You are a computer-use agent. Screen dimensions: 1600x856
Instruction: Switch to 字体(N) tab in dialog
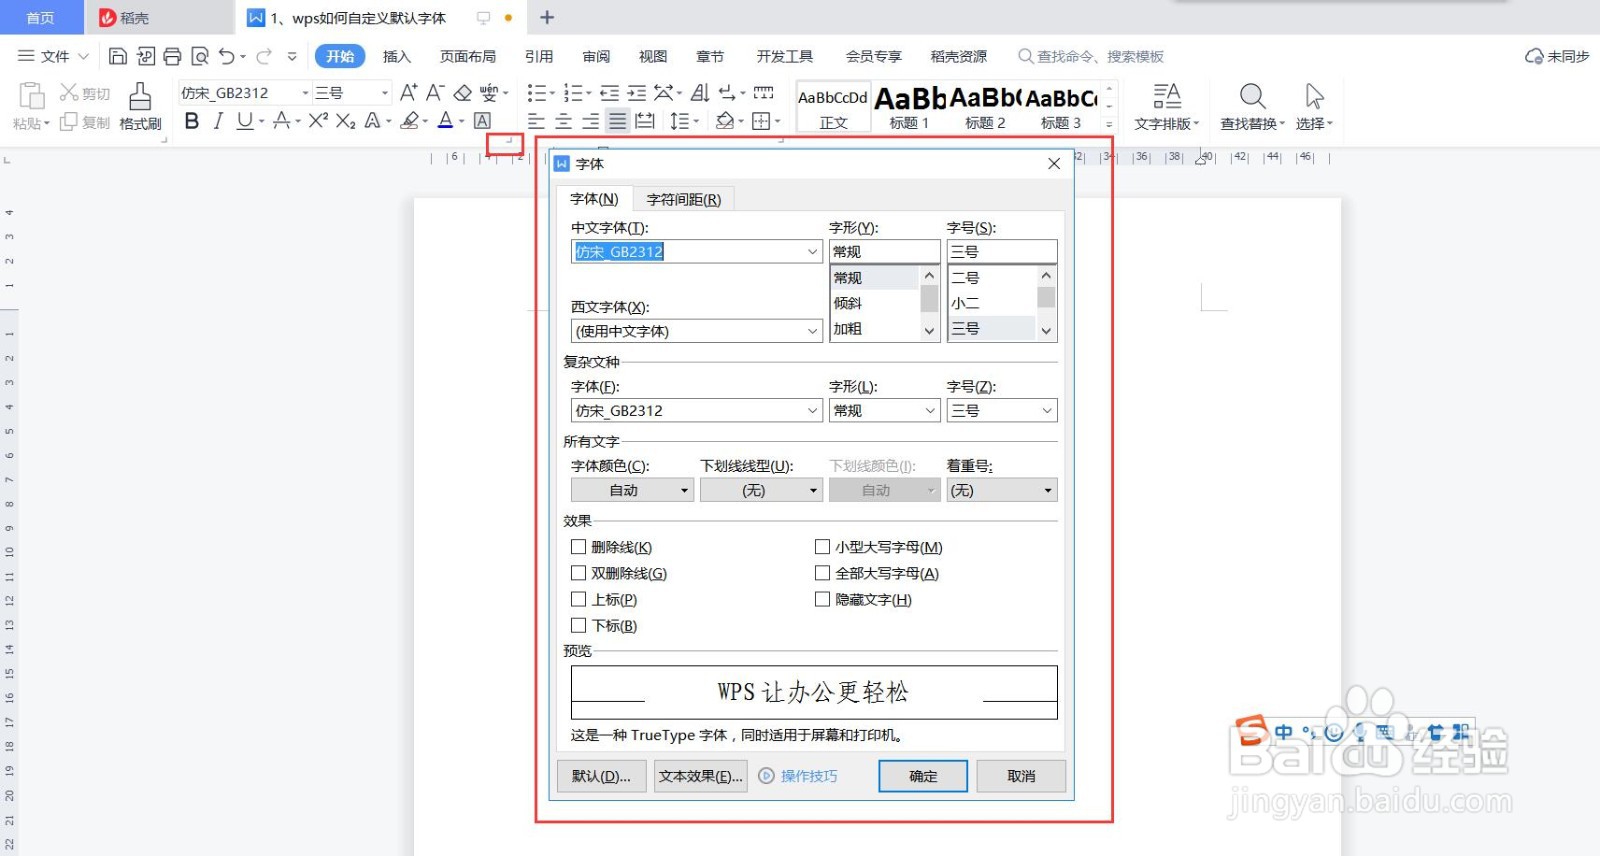coord(594,199)
